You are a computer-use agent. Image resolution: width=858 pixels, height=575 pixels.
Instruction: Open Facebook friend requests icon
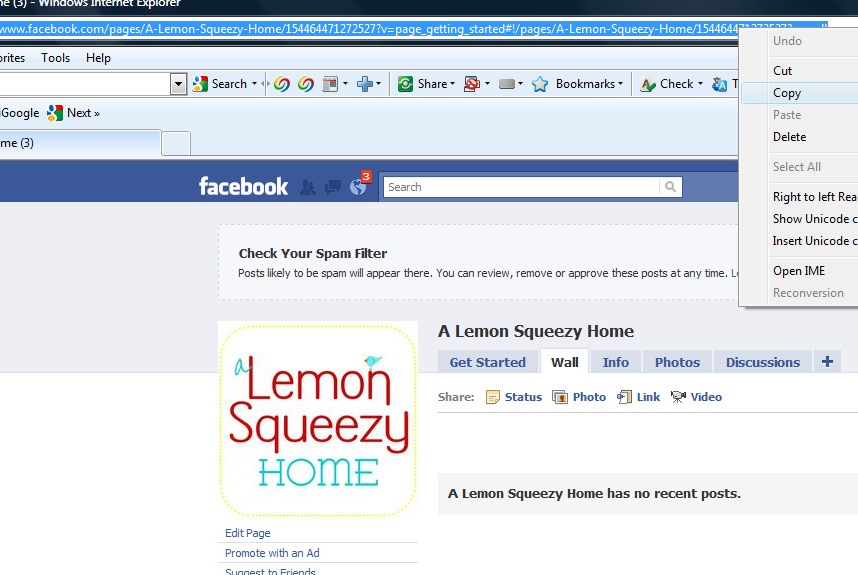click(x=308, y=188)
